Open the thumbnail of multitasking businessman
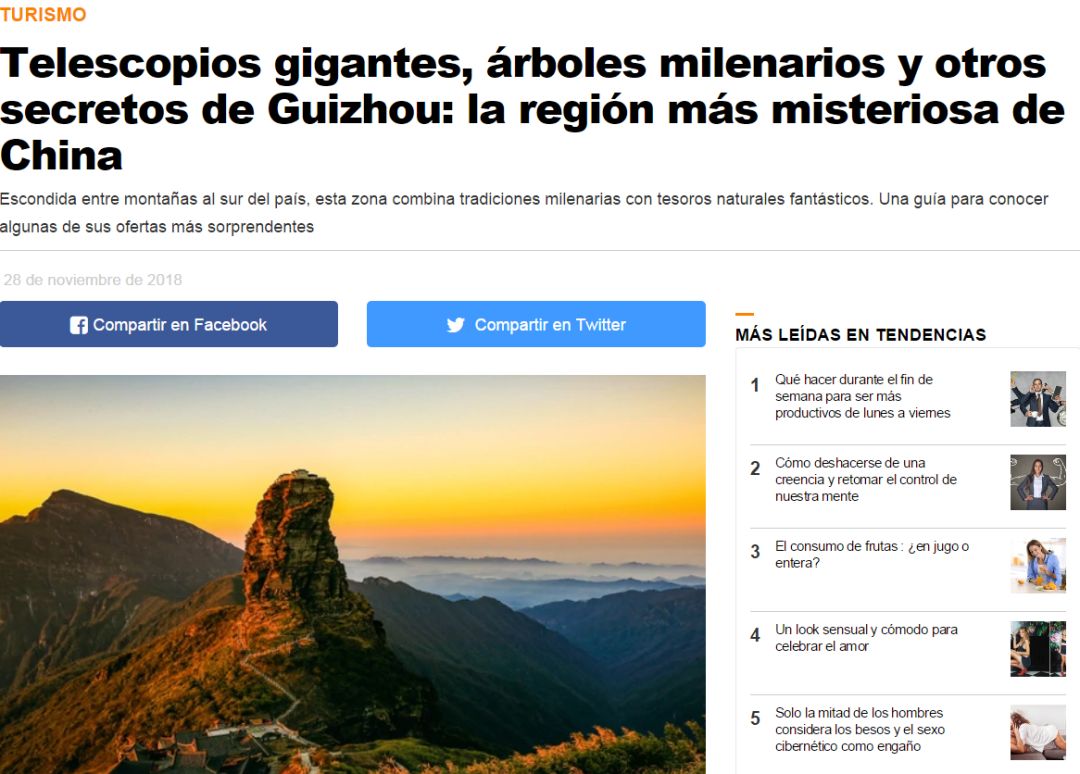 tap(1037, 399)
